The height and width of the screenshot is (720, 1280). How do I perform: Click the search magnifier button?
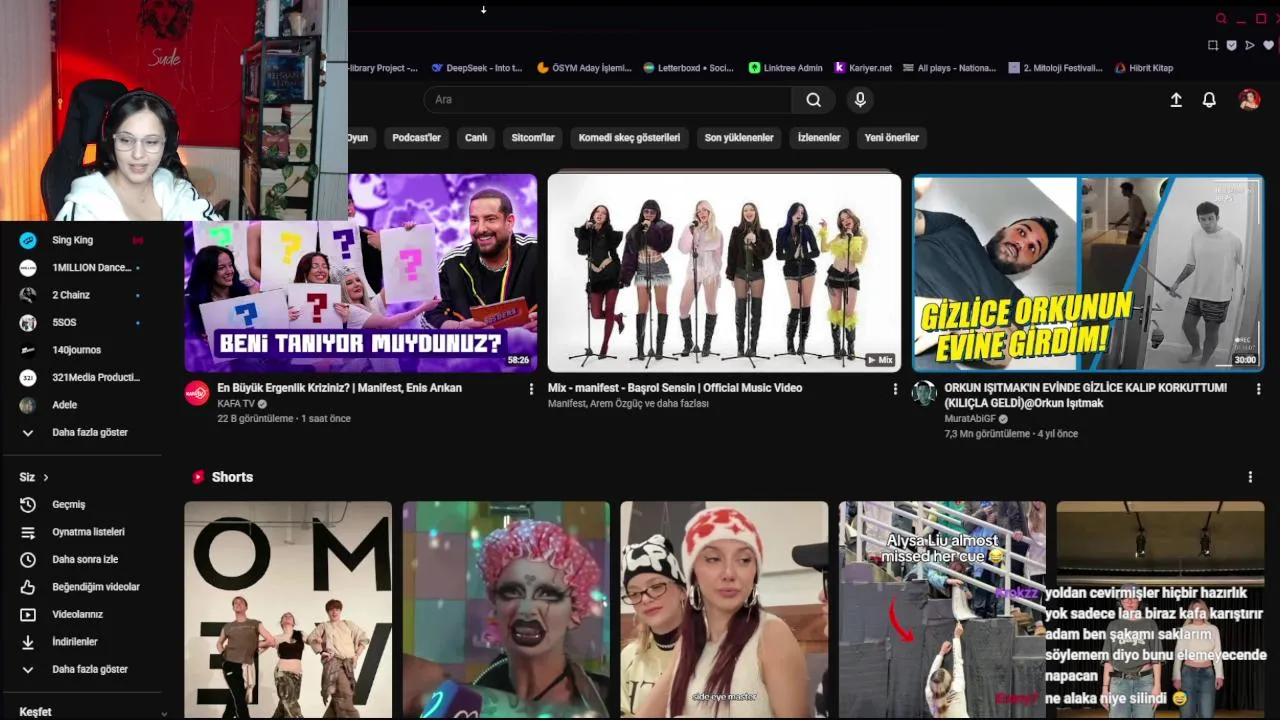point(814,100)
